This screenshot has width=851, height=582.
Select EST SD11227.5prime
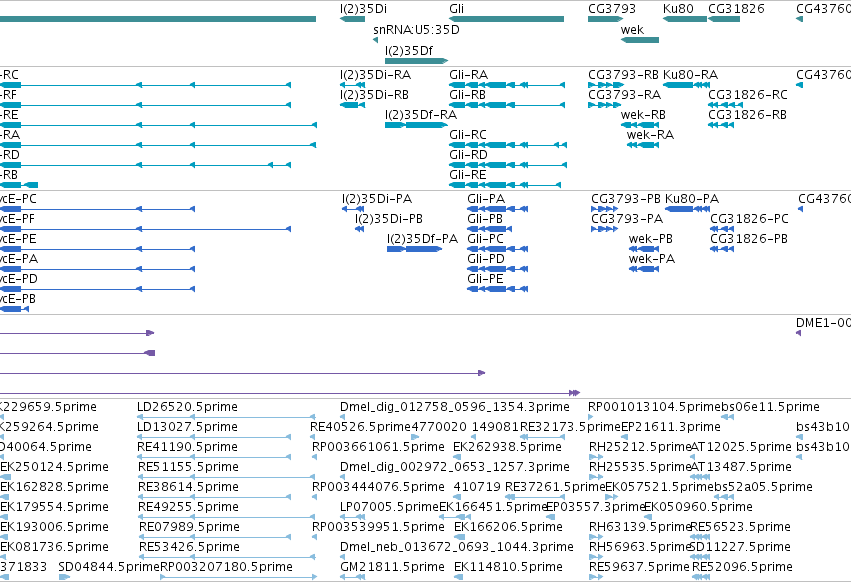pyautogui.click(x=739, y=547)
